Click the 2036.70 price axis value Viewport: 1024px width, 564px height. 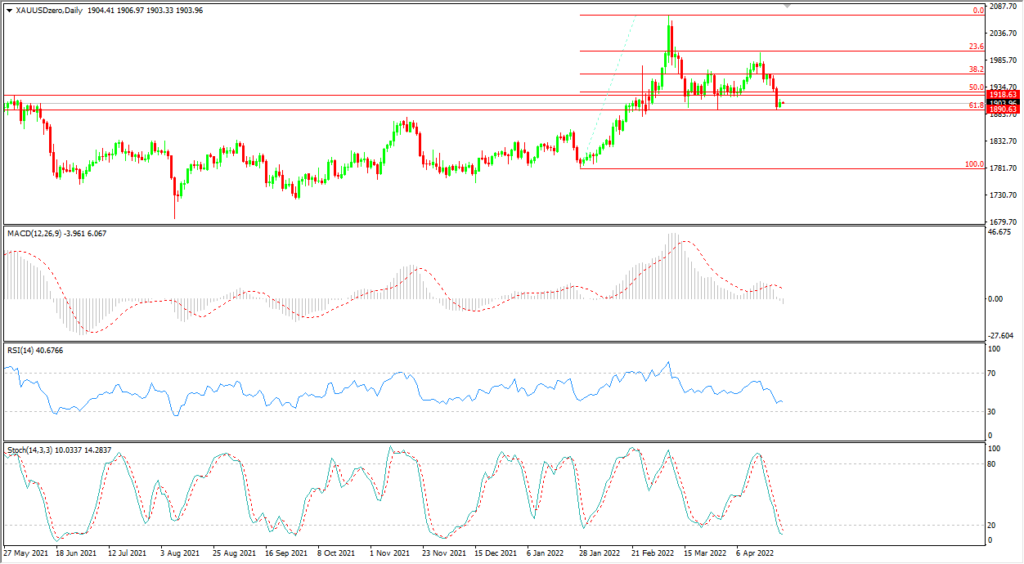[1004, 33]
